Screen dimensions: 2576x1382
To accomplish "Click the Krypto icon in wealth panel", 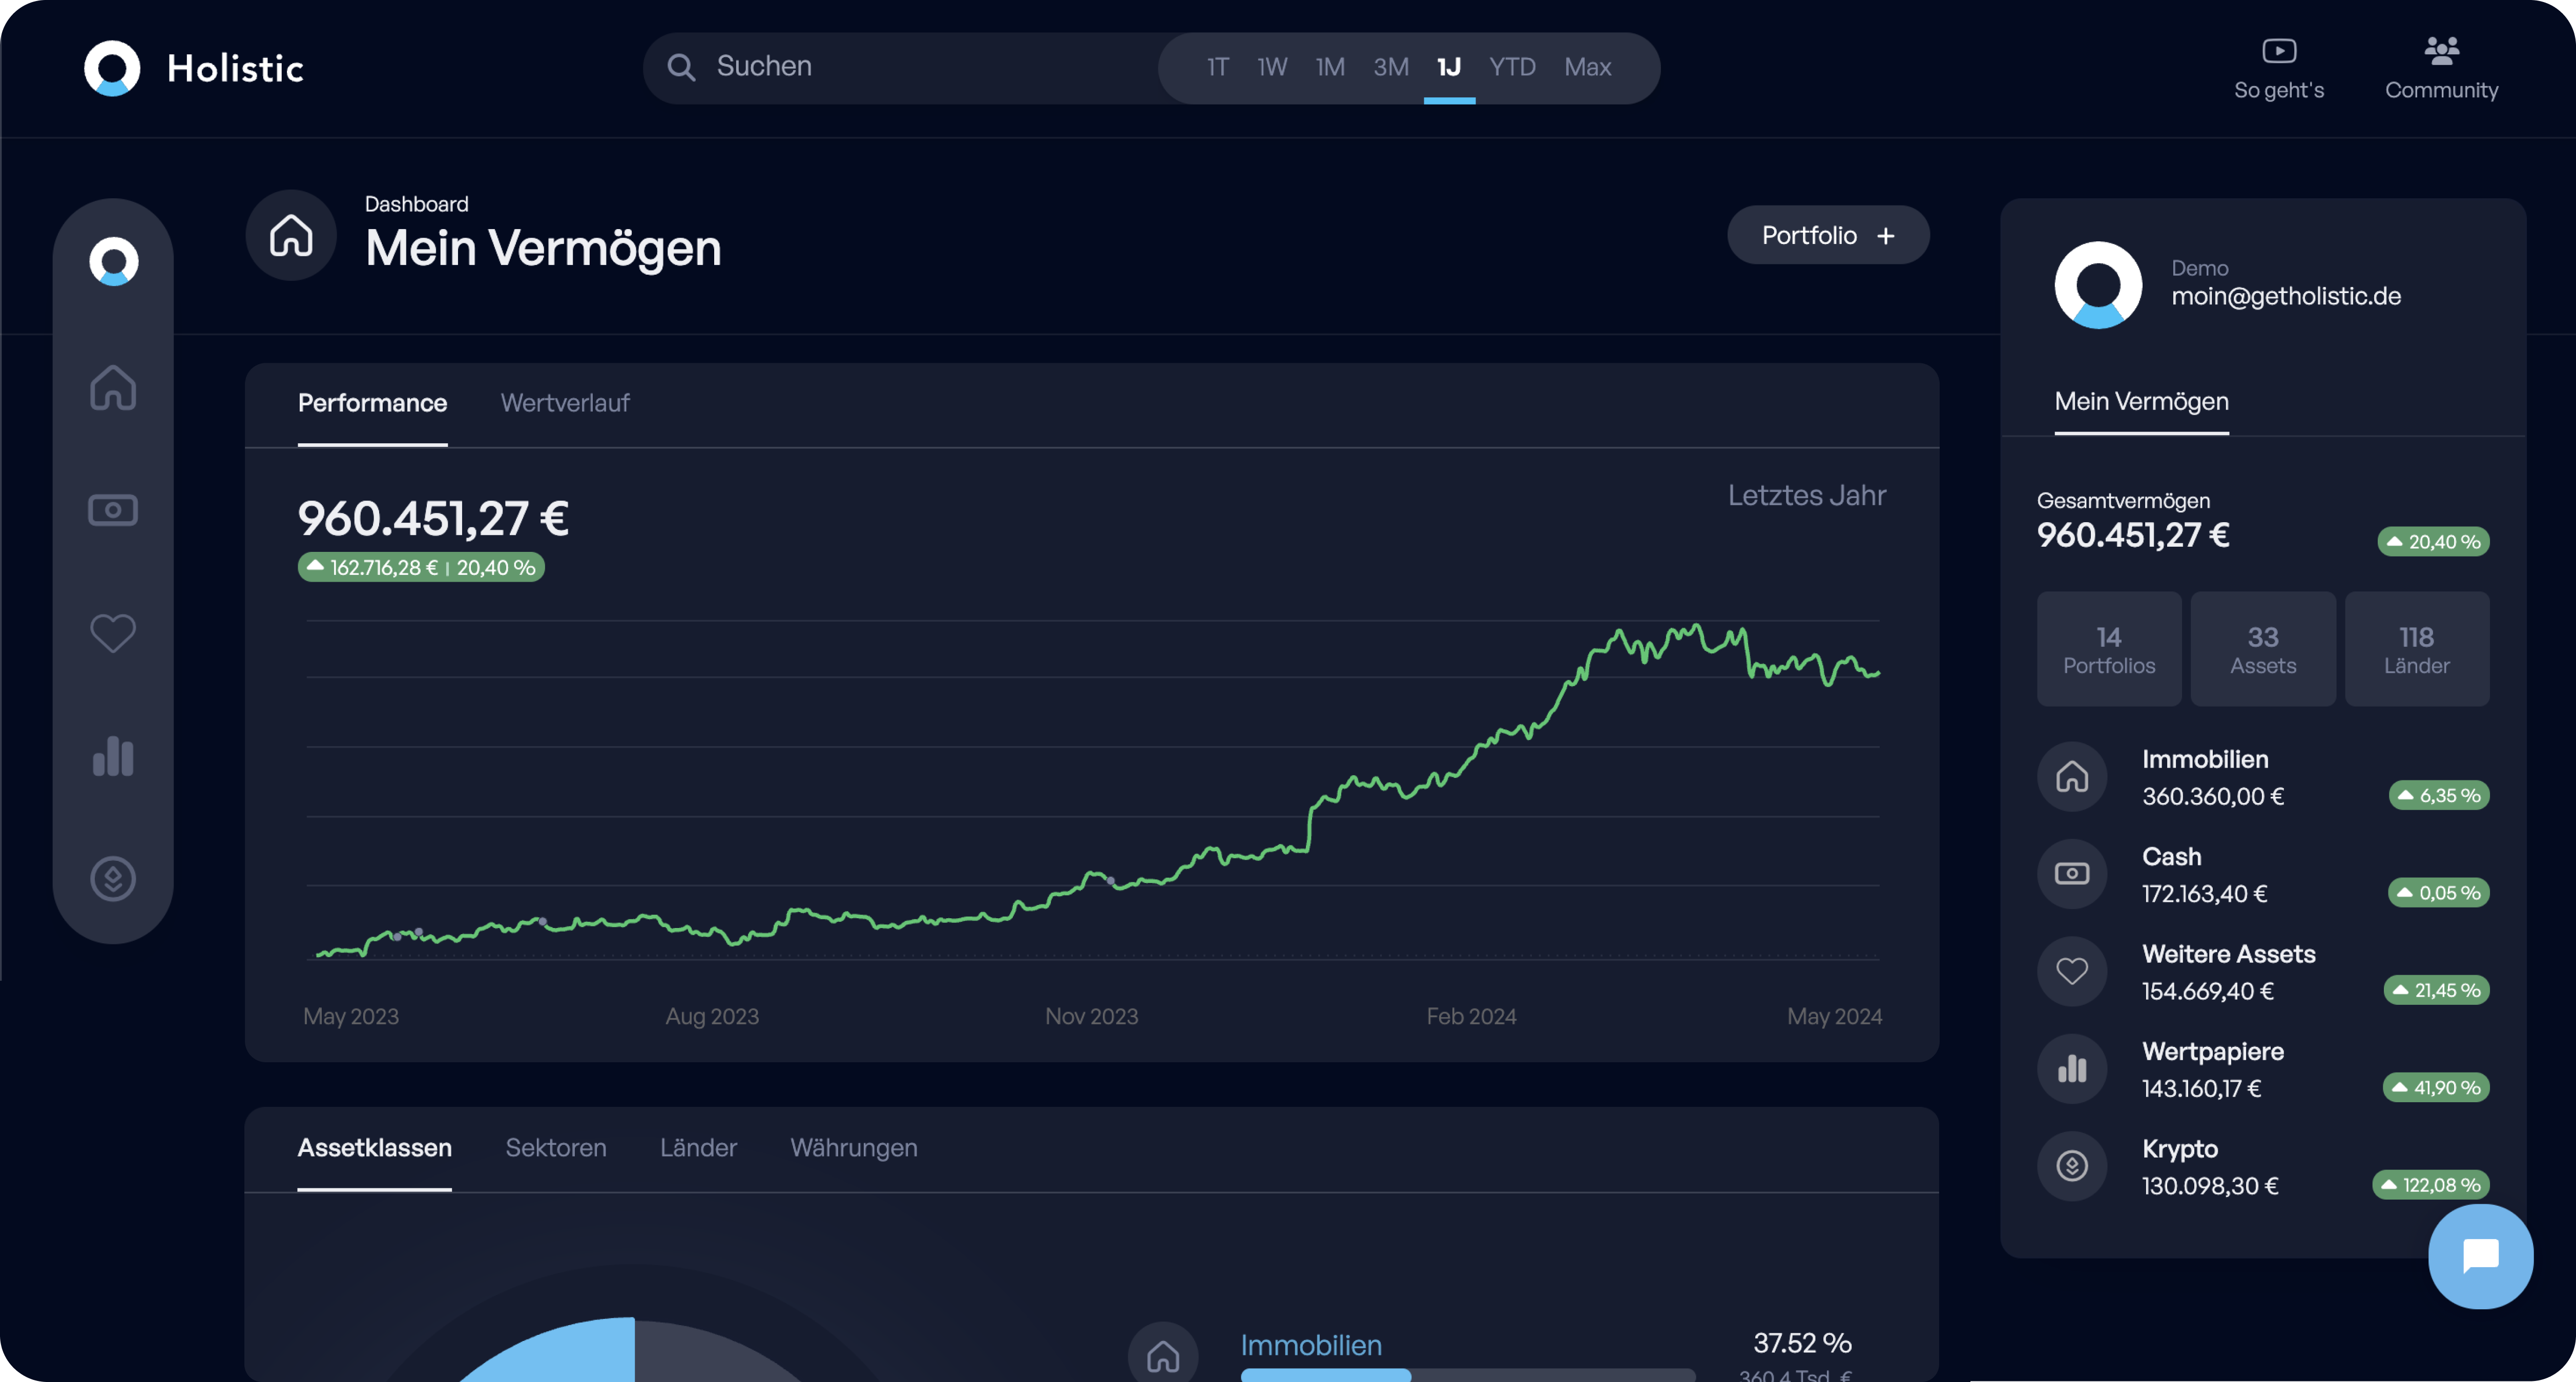I will tap(2072, 1165).
